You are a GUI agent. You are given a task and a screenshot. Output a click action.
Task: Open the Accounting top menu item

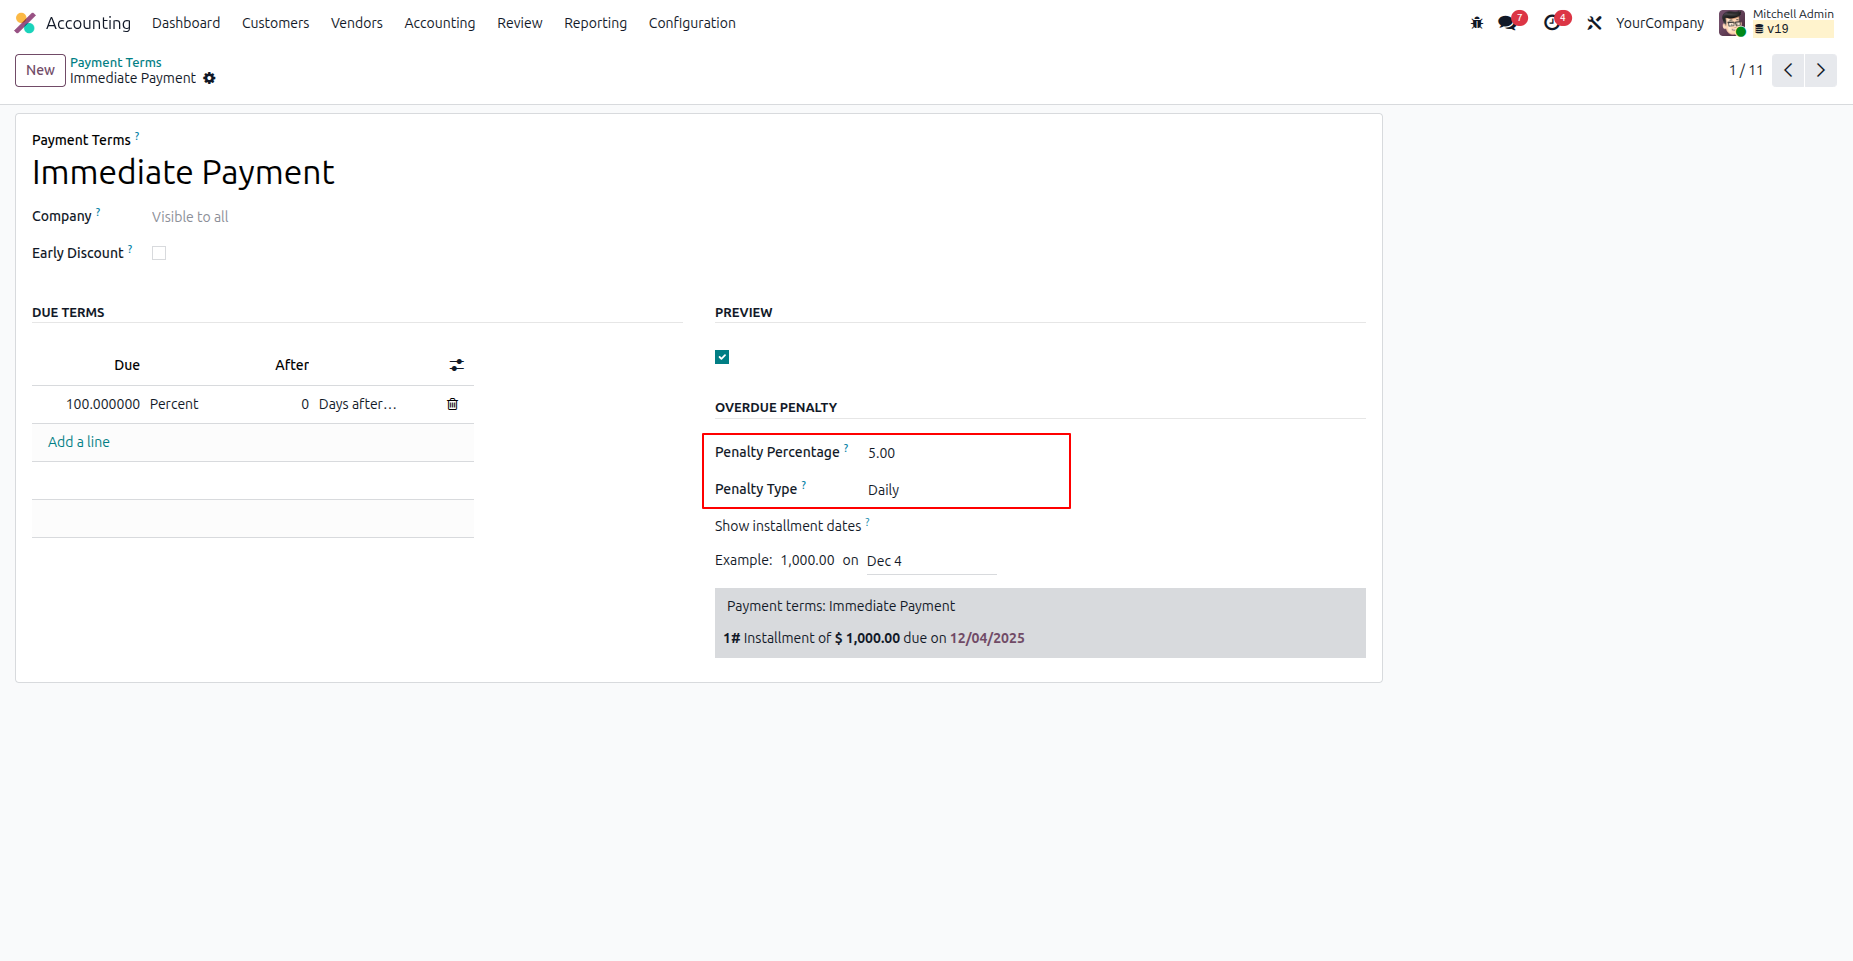point(440,23)
